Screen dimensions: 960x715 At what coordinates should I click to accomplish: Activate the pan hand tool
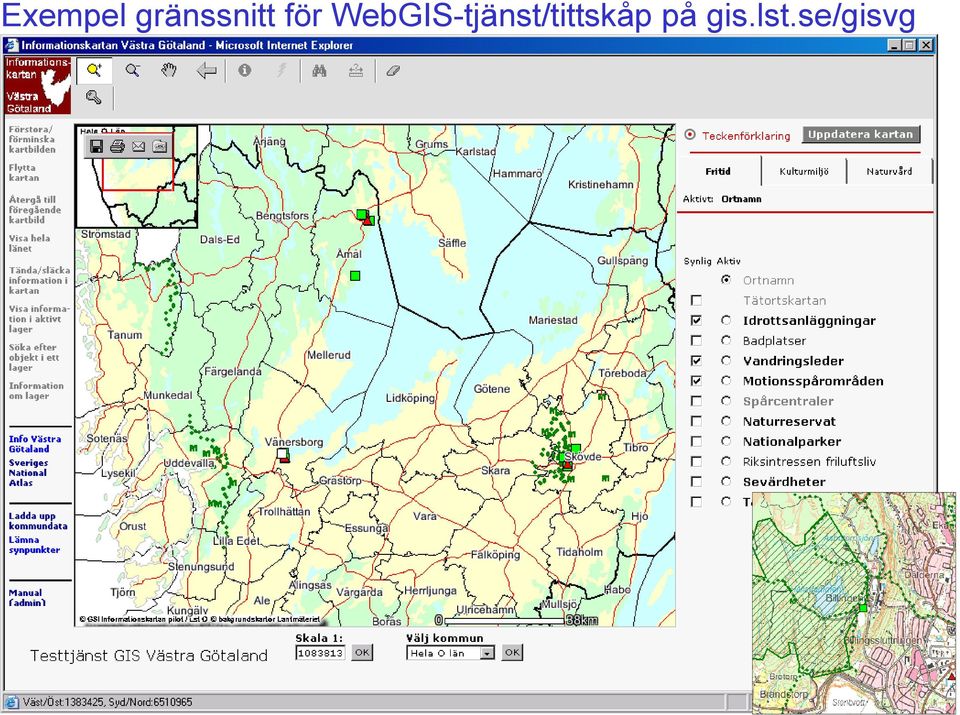click(169, 70)
